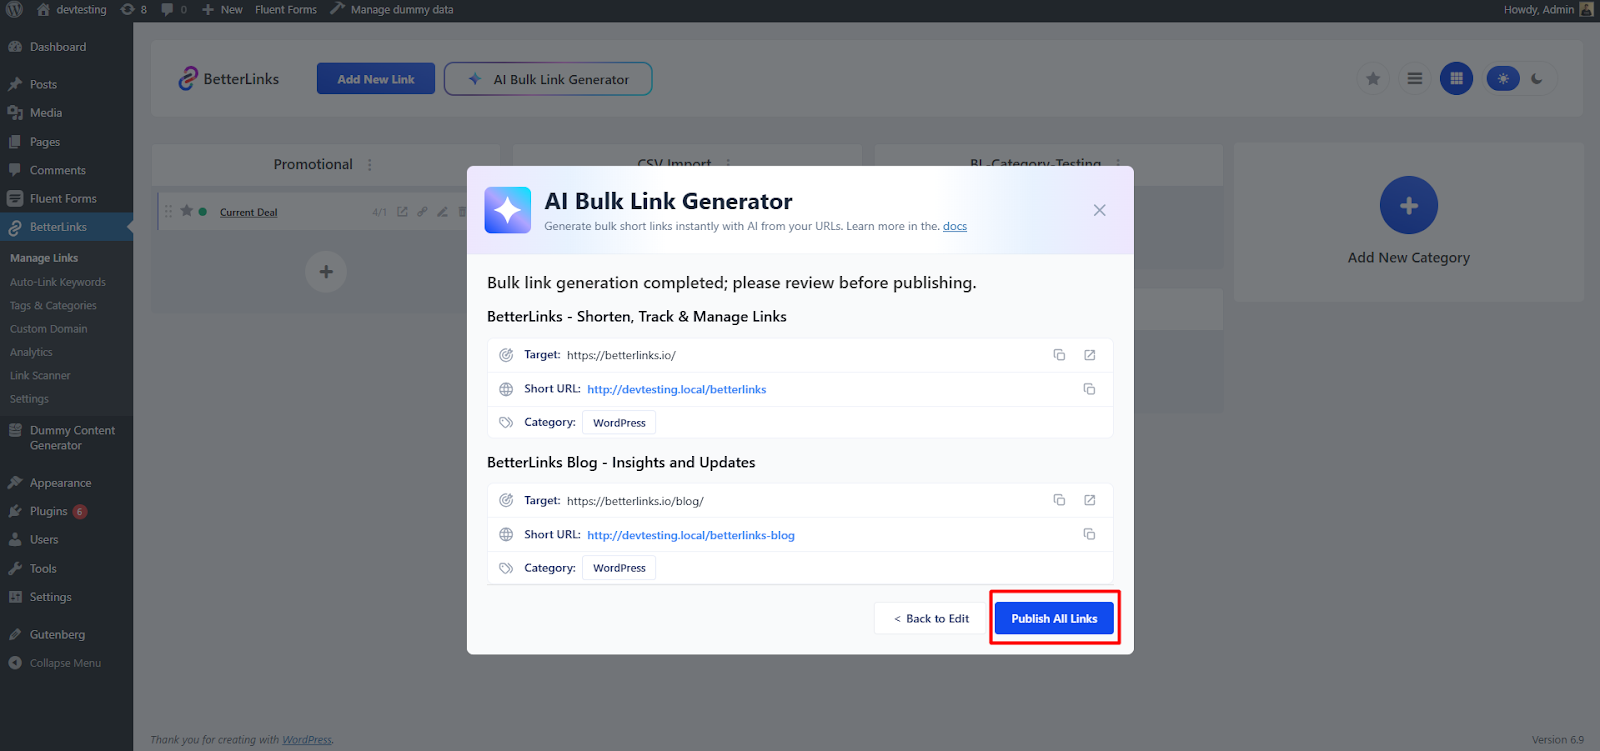Open the docs link in dialog header

(955, 226)
